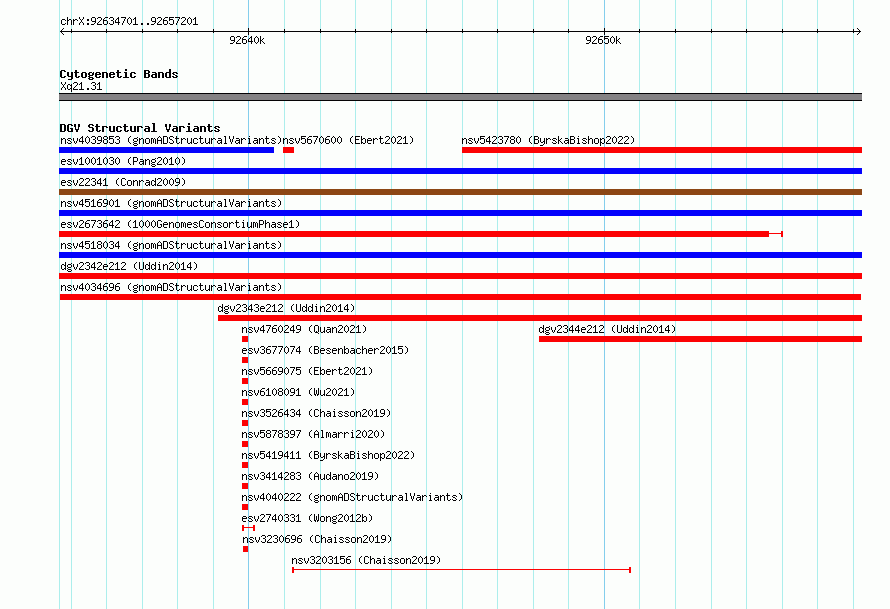The image size is (890, 609).
Task: Open the esv22341 Conrad2009 variant label
Action: (123, 182)
